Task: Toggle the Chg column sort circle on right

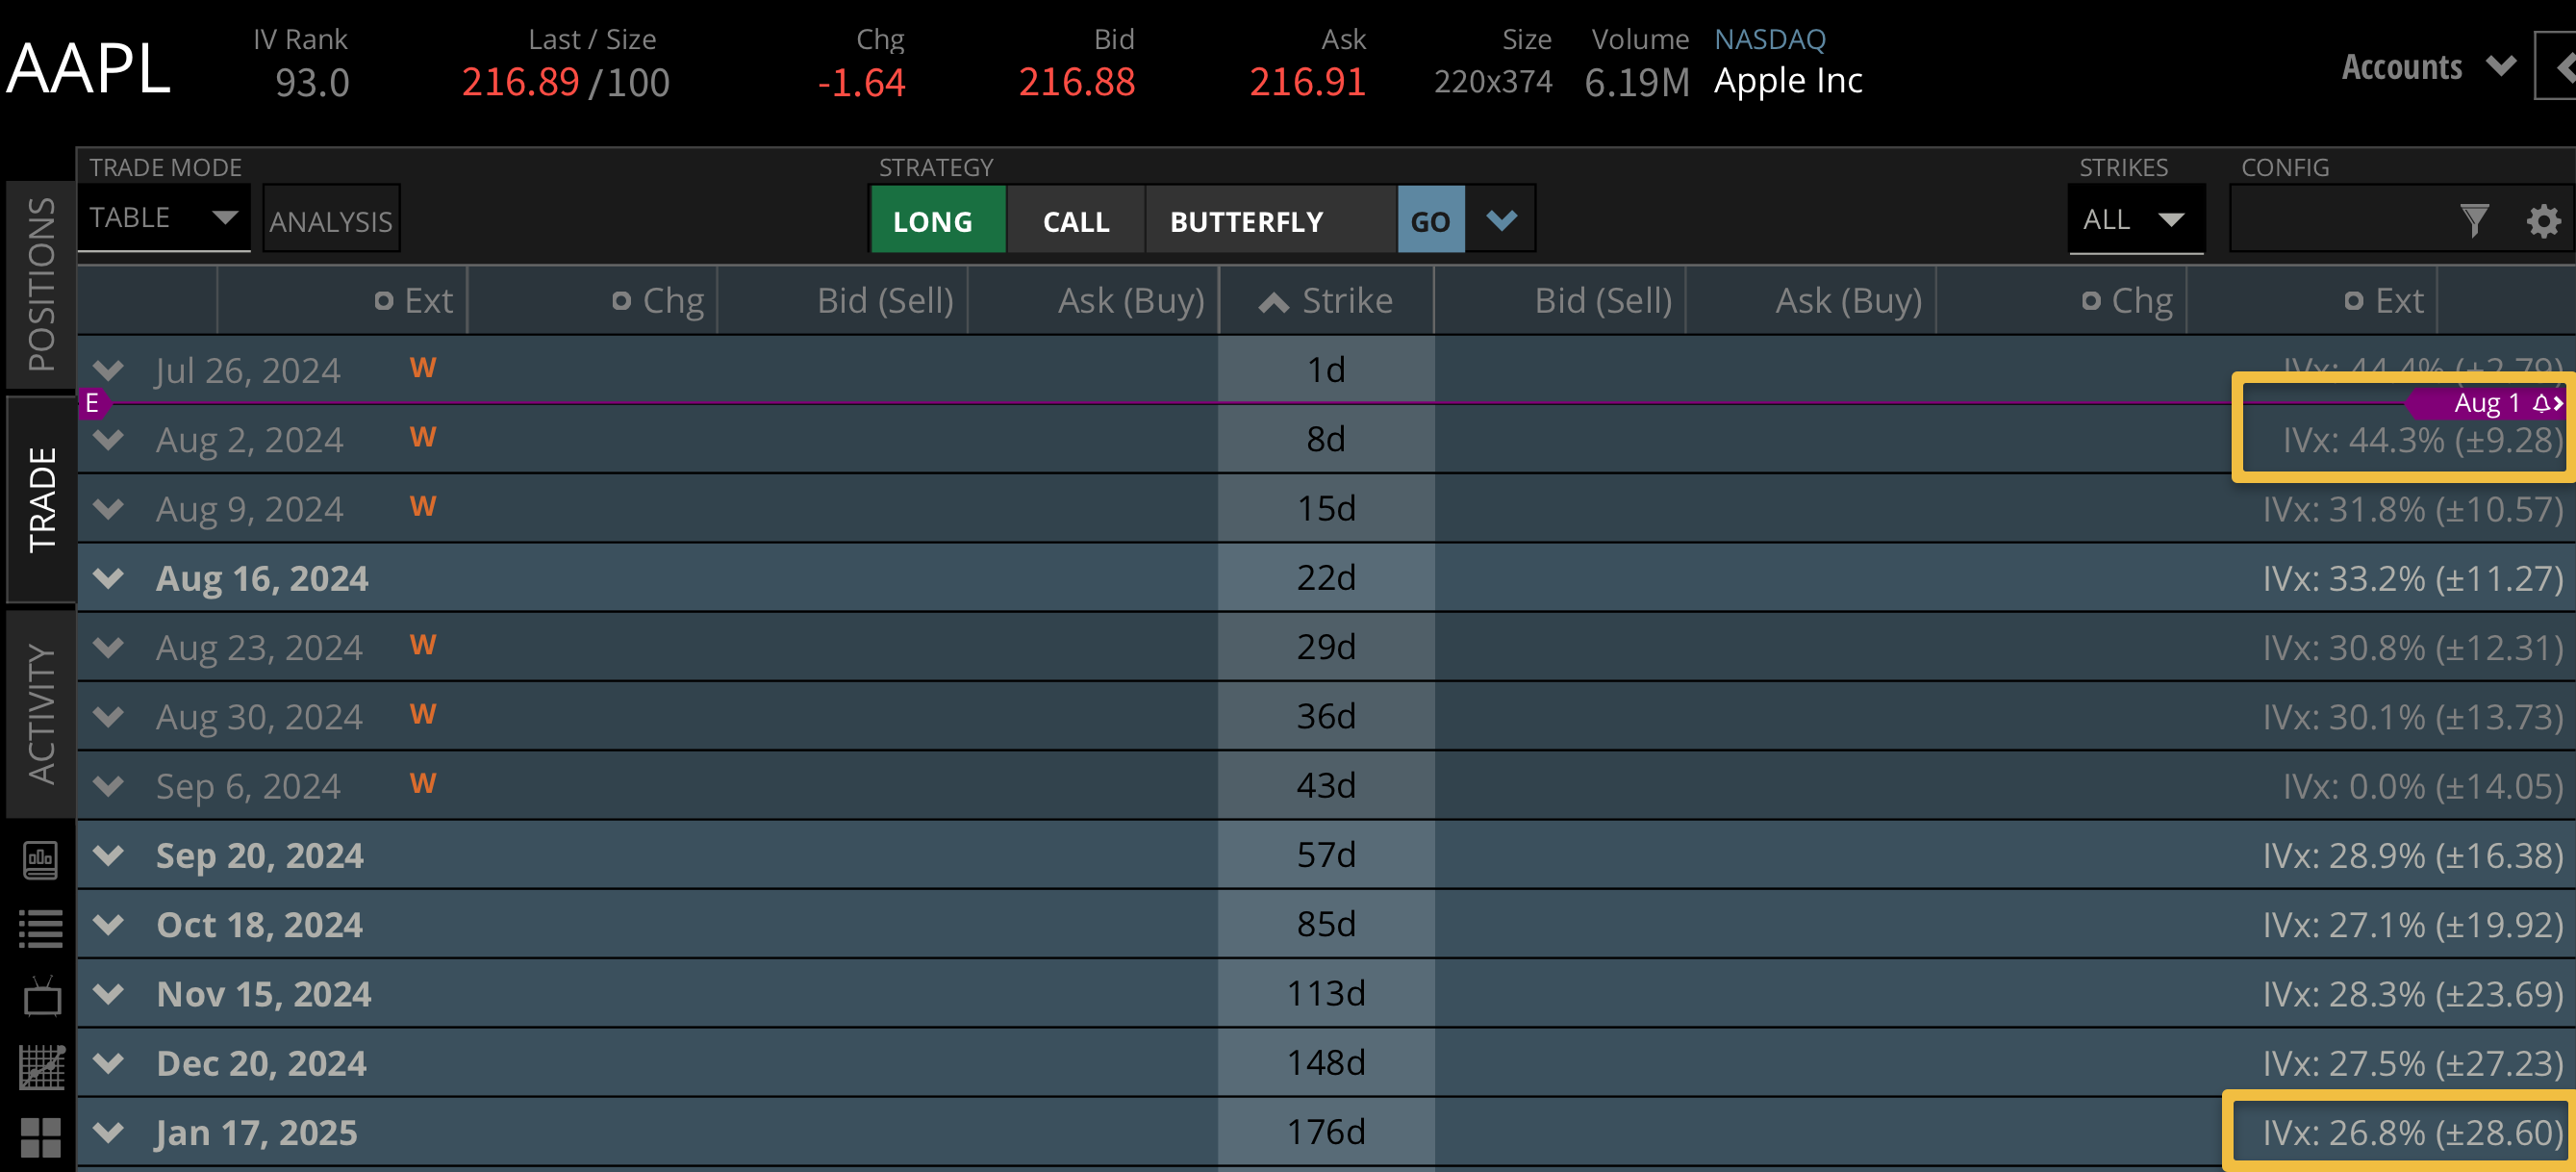Action: (x=2091, y=299)
